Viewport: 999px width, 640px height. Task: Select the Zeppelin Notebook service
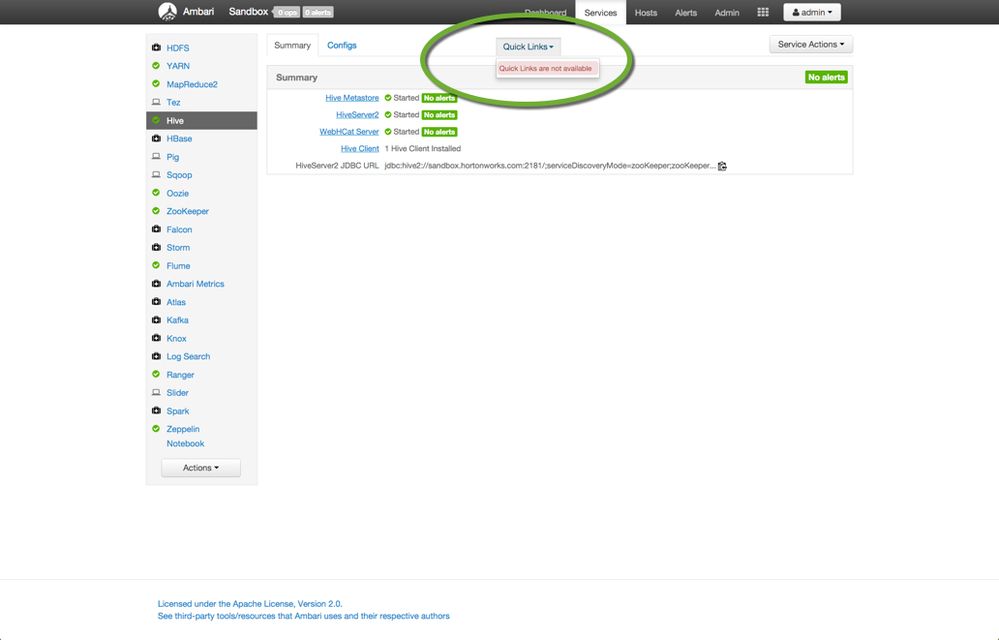coord(185,436)
